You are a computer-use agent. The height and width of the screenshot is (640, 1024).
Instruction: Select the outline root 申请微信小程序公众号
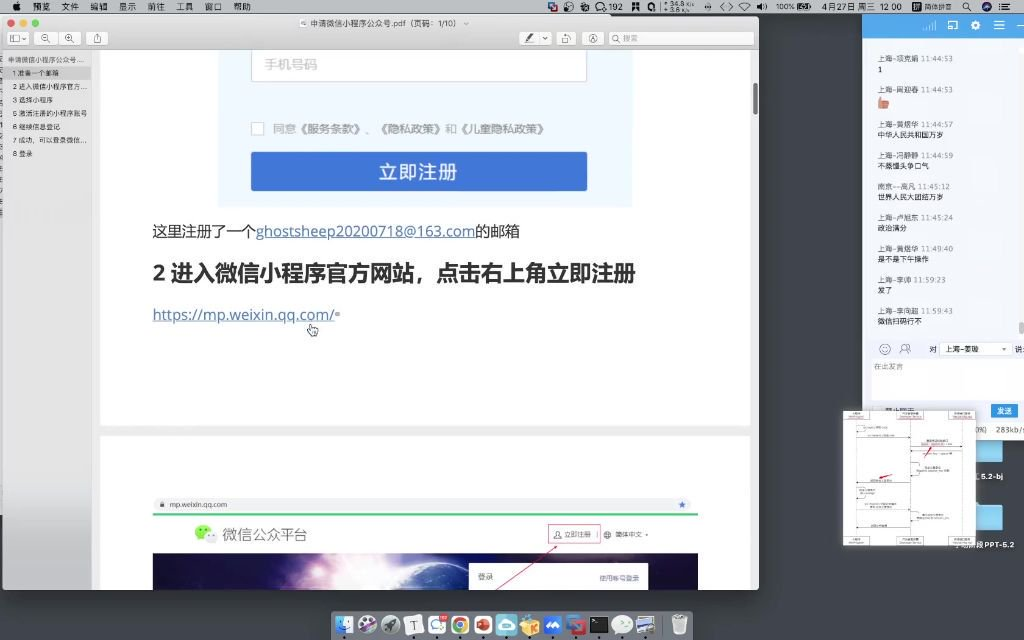coord(46,59)
